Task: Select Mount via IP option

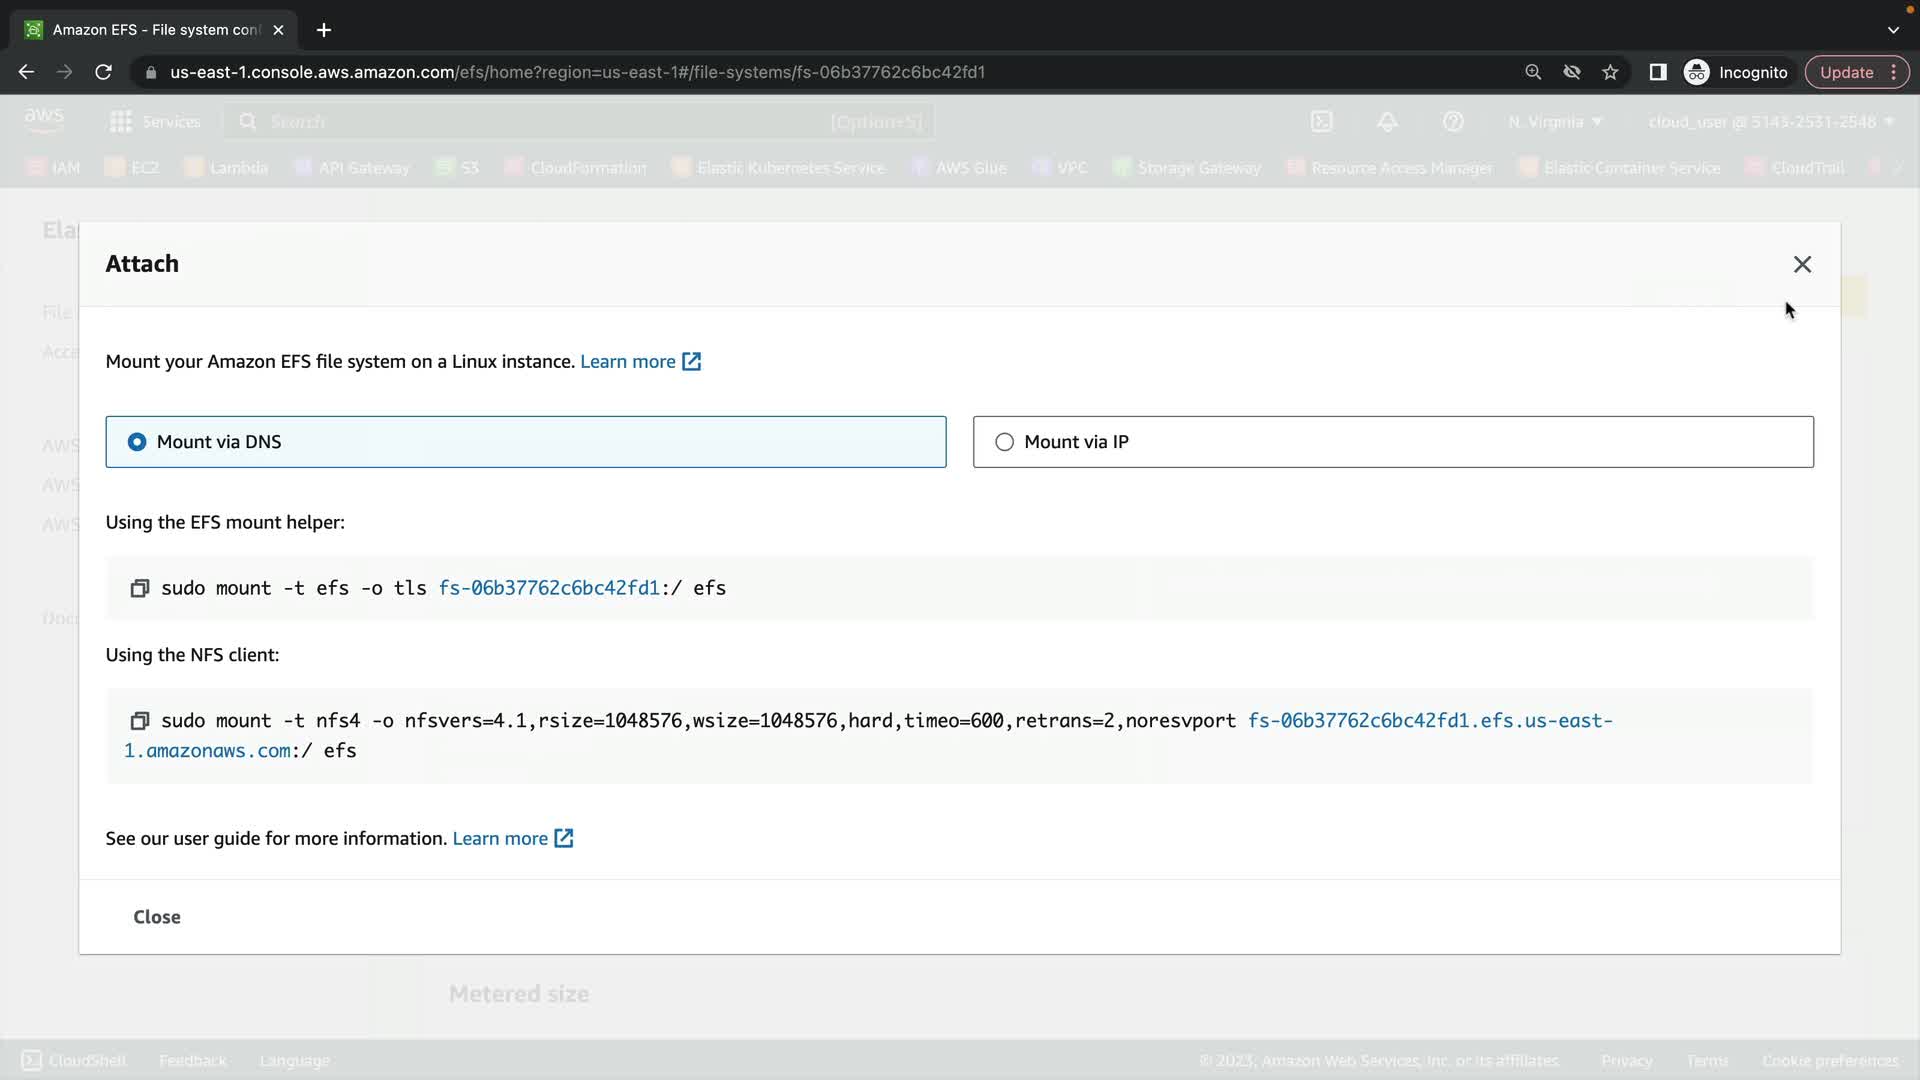Action: click(x=1004, y=442)
